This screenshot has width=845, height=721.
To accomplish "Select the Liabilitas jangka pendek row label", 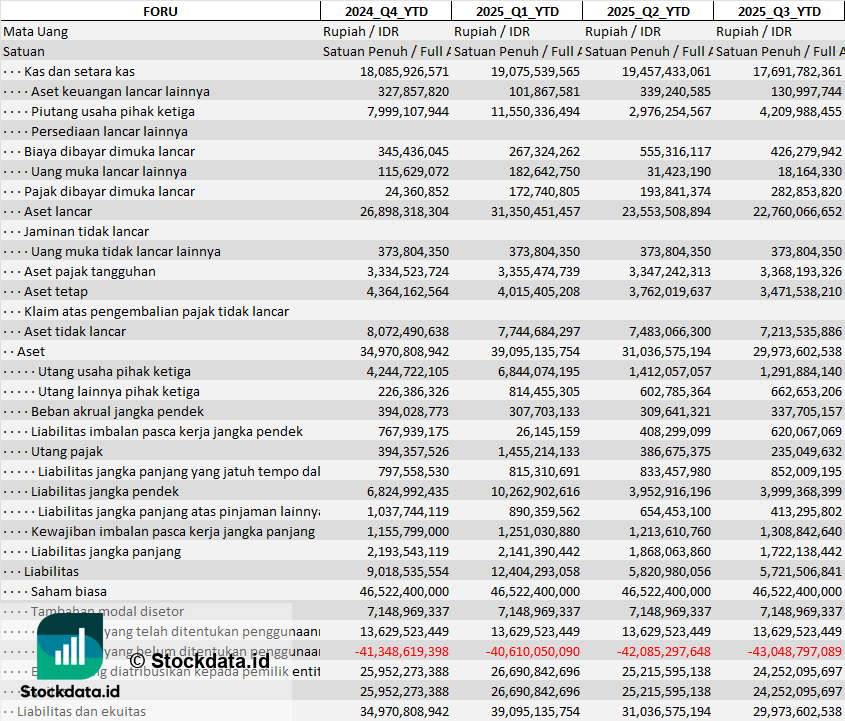I will tap(105, 491).
